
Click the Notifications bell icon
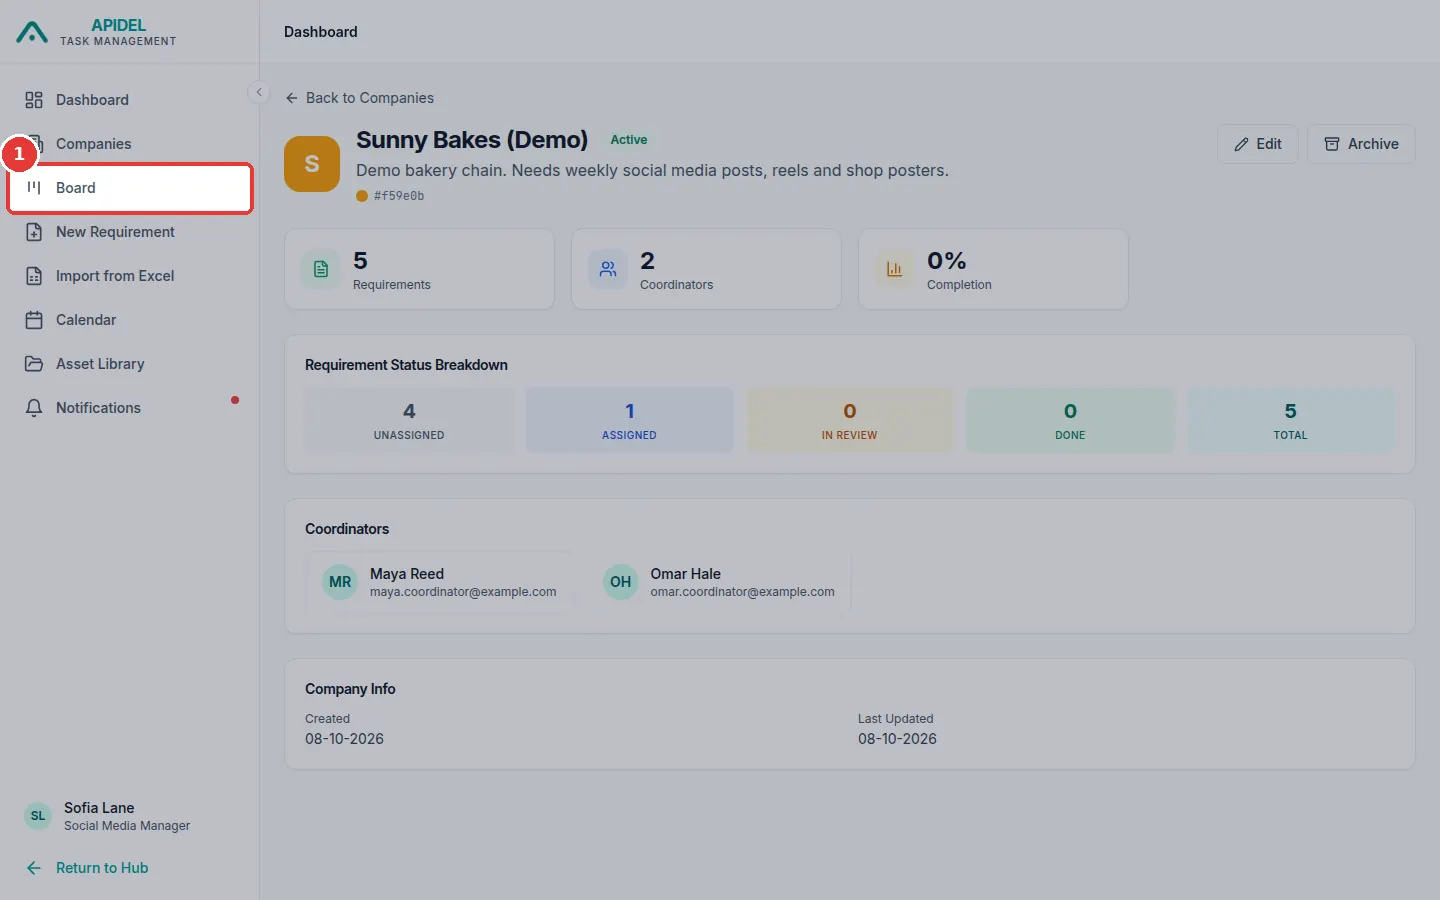(34, 408)
